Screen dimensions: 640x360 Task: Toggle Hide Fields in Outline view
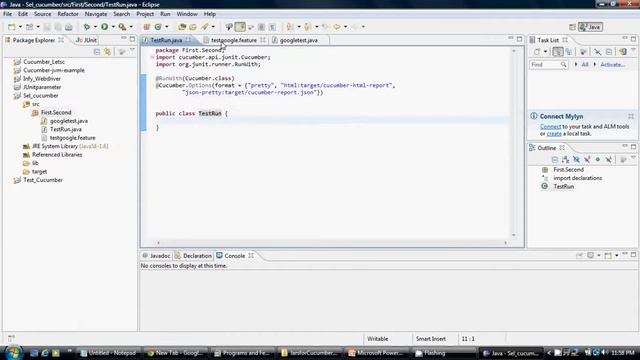(x=576, y=160)
